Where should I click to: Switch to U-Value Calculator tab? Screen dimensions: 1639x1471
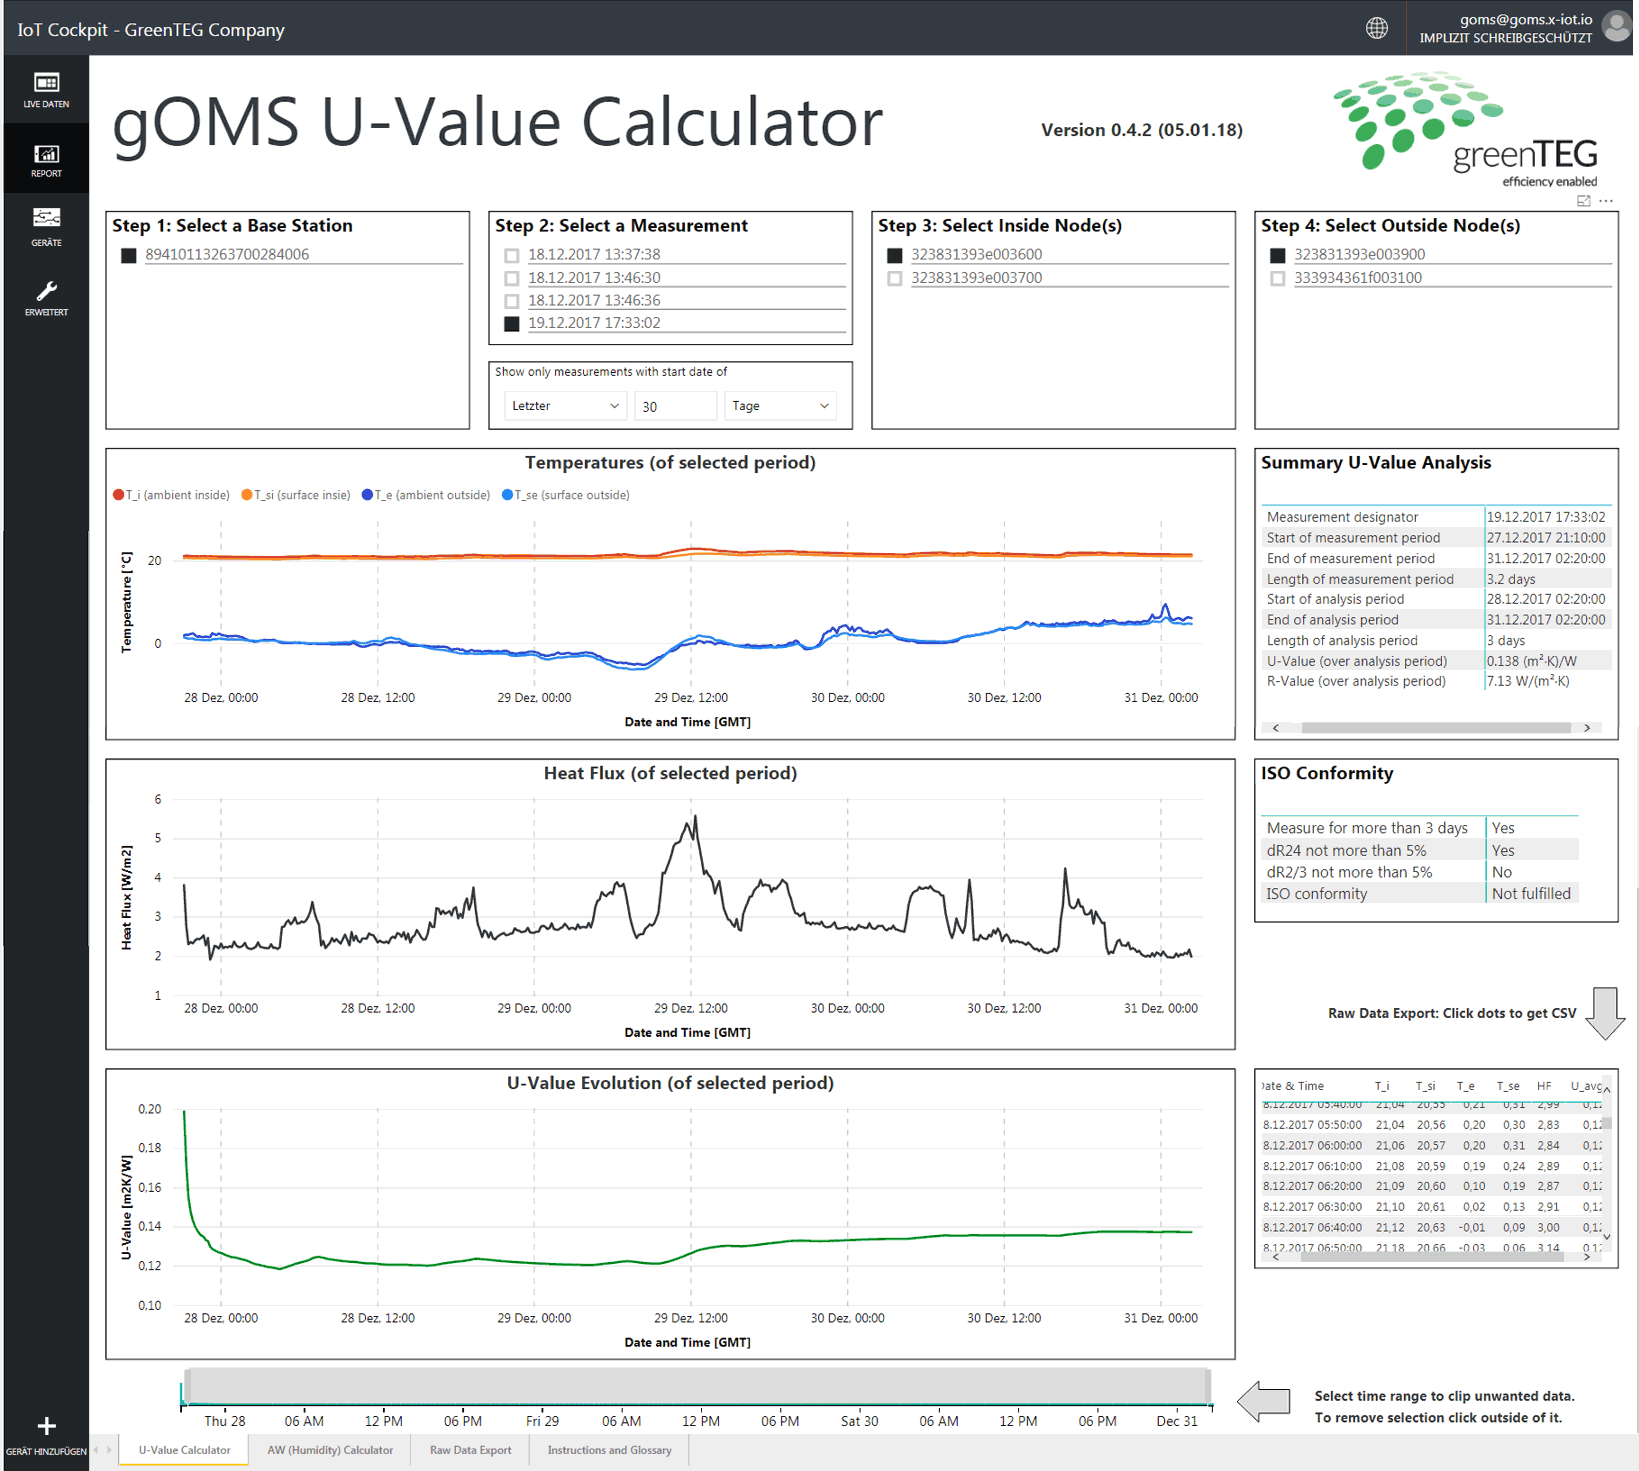pos(184,1450)
